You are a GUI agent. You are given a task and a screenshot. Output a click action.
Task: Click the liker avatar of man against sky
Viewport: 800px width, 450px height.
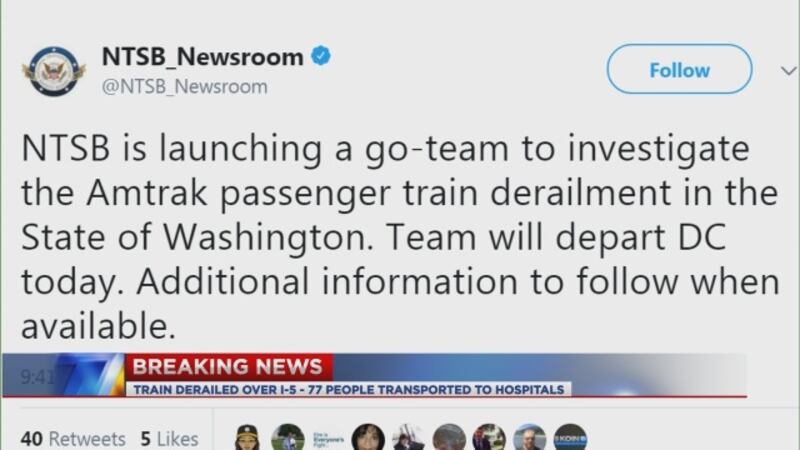(x=530, y=438)
